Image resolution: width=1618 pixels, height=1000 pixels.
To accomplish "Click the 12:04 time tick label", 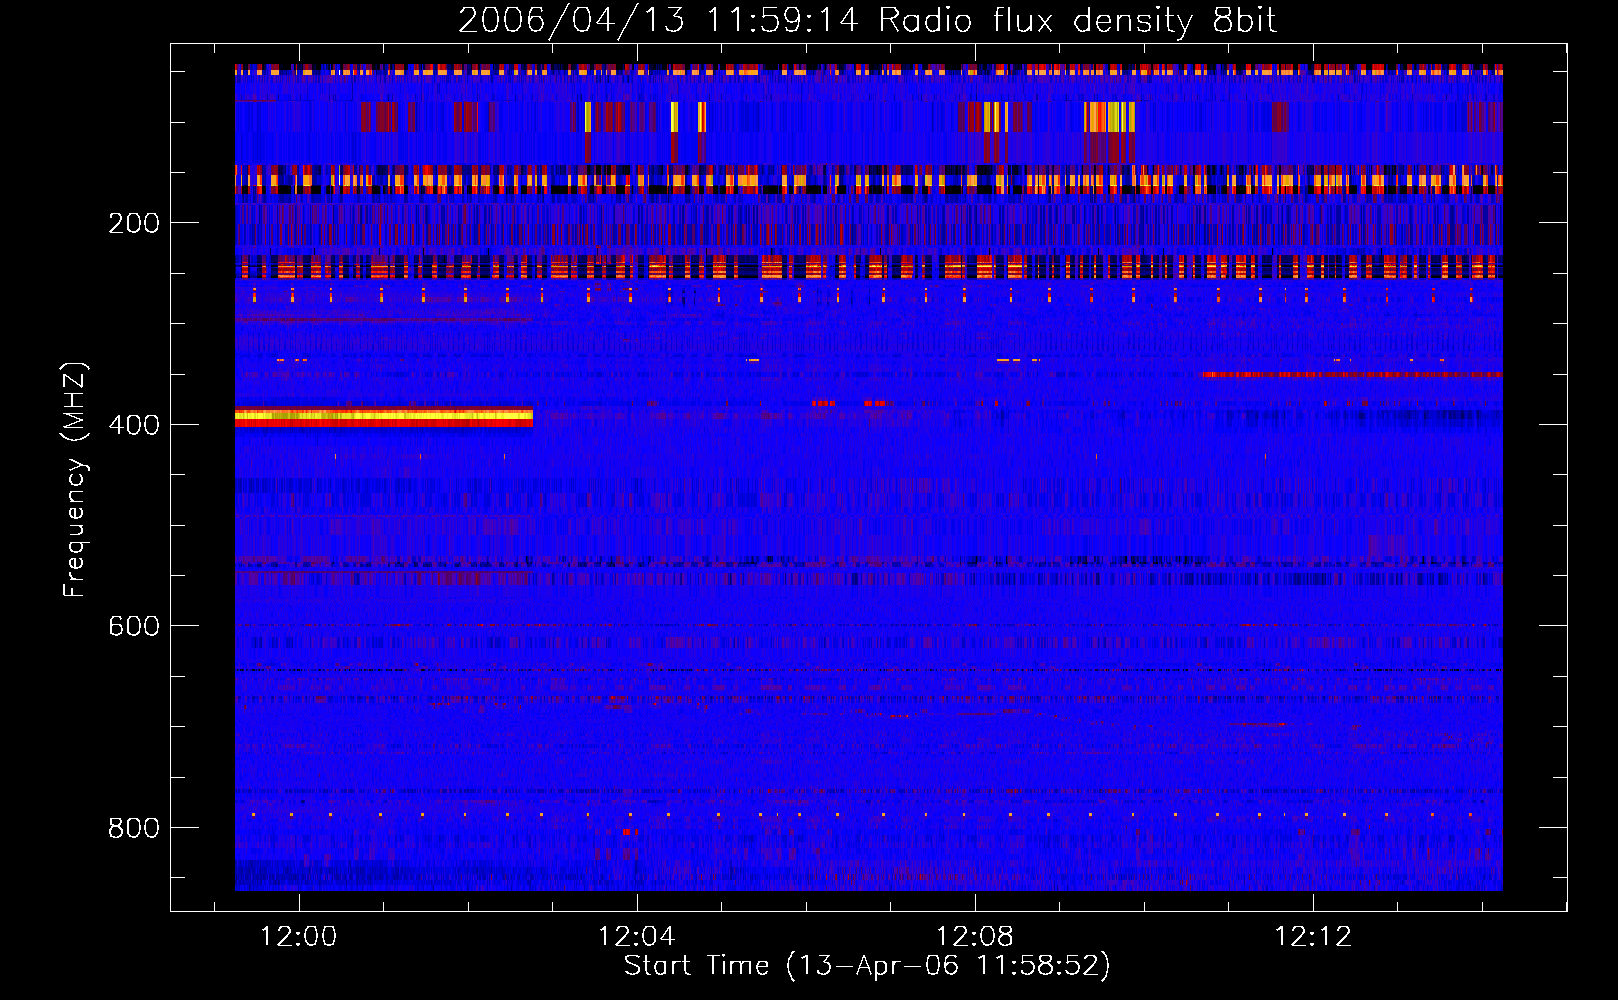I will (x=636, y=936).
